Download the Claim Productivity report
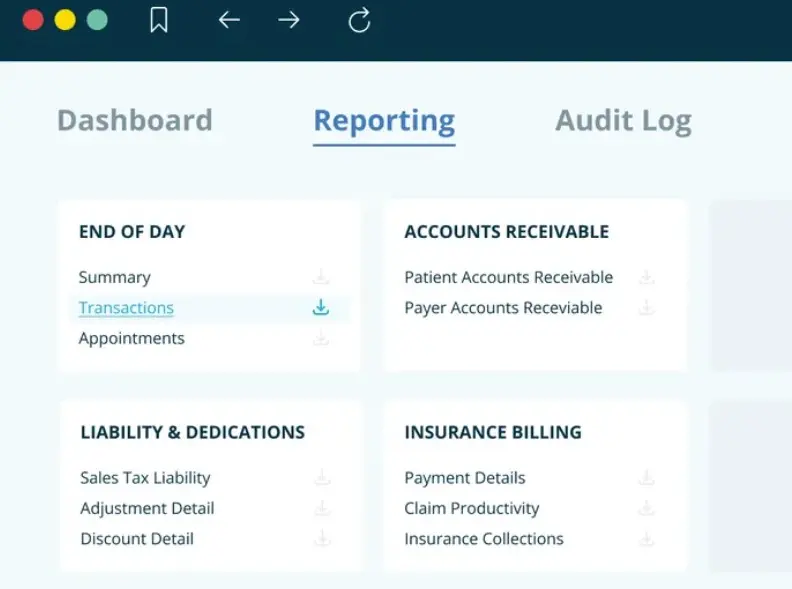 pos(647,508)
